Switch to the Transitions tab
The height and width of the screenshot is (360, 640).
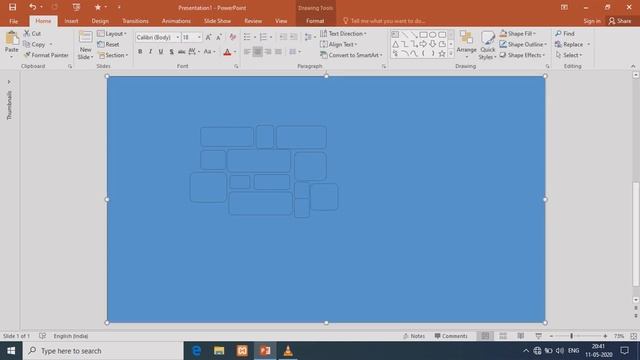(135, 21)
